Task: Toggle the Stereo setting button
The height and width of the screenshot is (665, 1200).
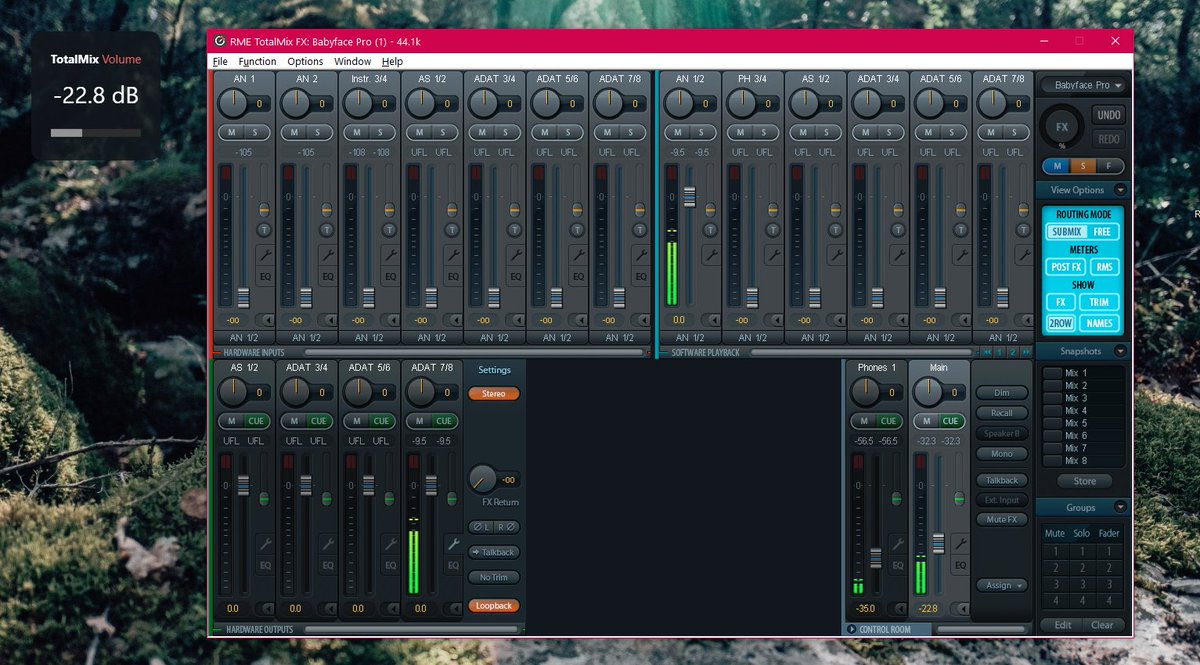Action: [494, 394]
